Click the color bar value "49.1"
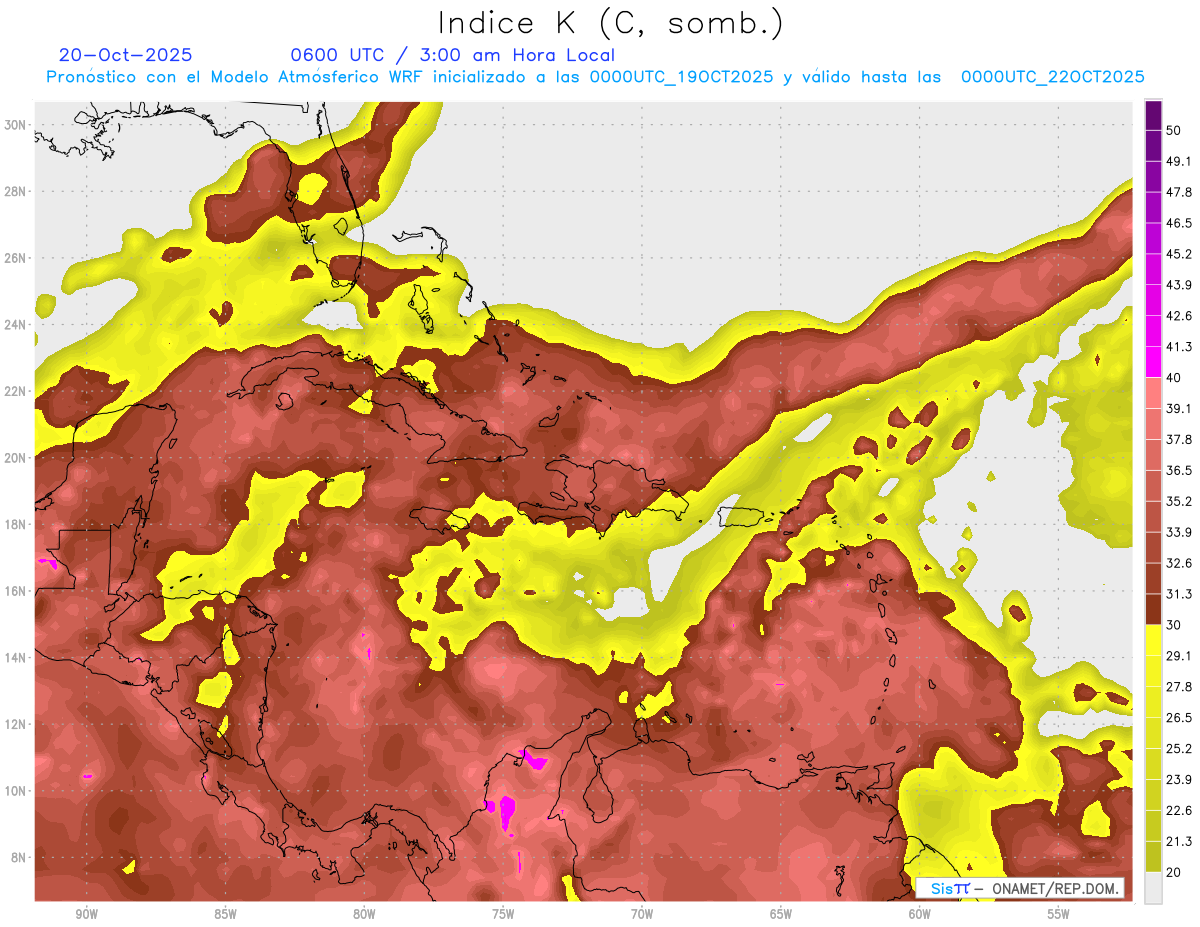This screenshot has width=1200, height=927. [x=1179, y=161]
